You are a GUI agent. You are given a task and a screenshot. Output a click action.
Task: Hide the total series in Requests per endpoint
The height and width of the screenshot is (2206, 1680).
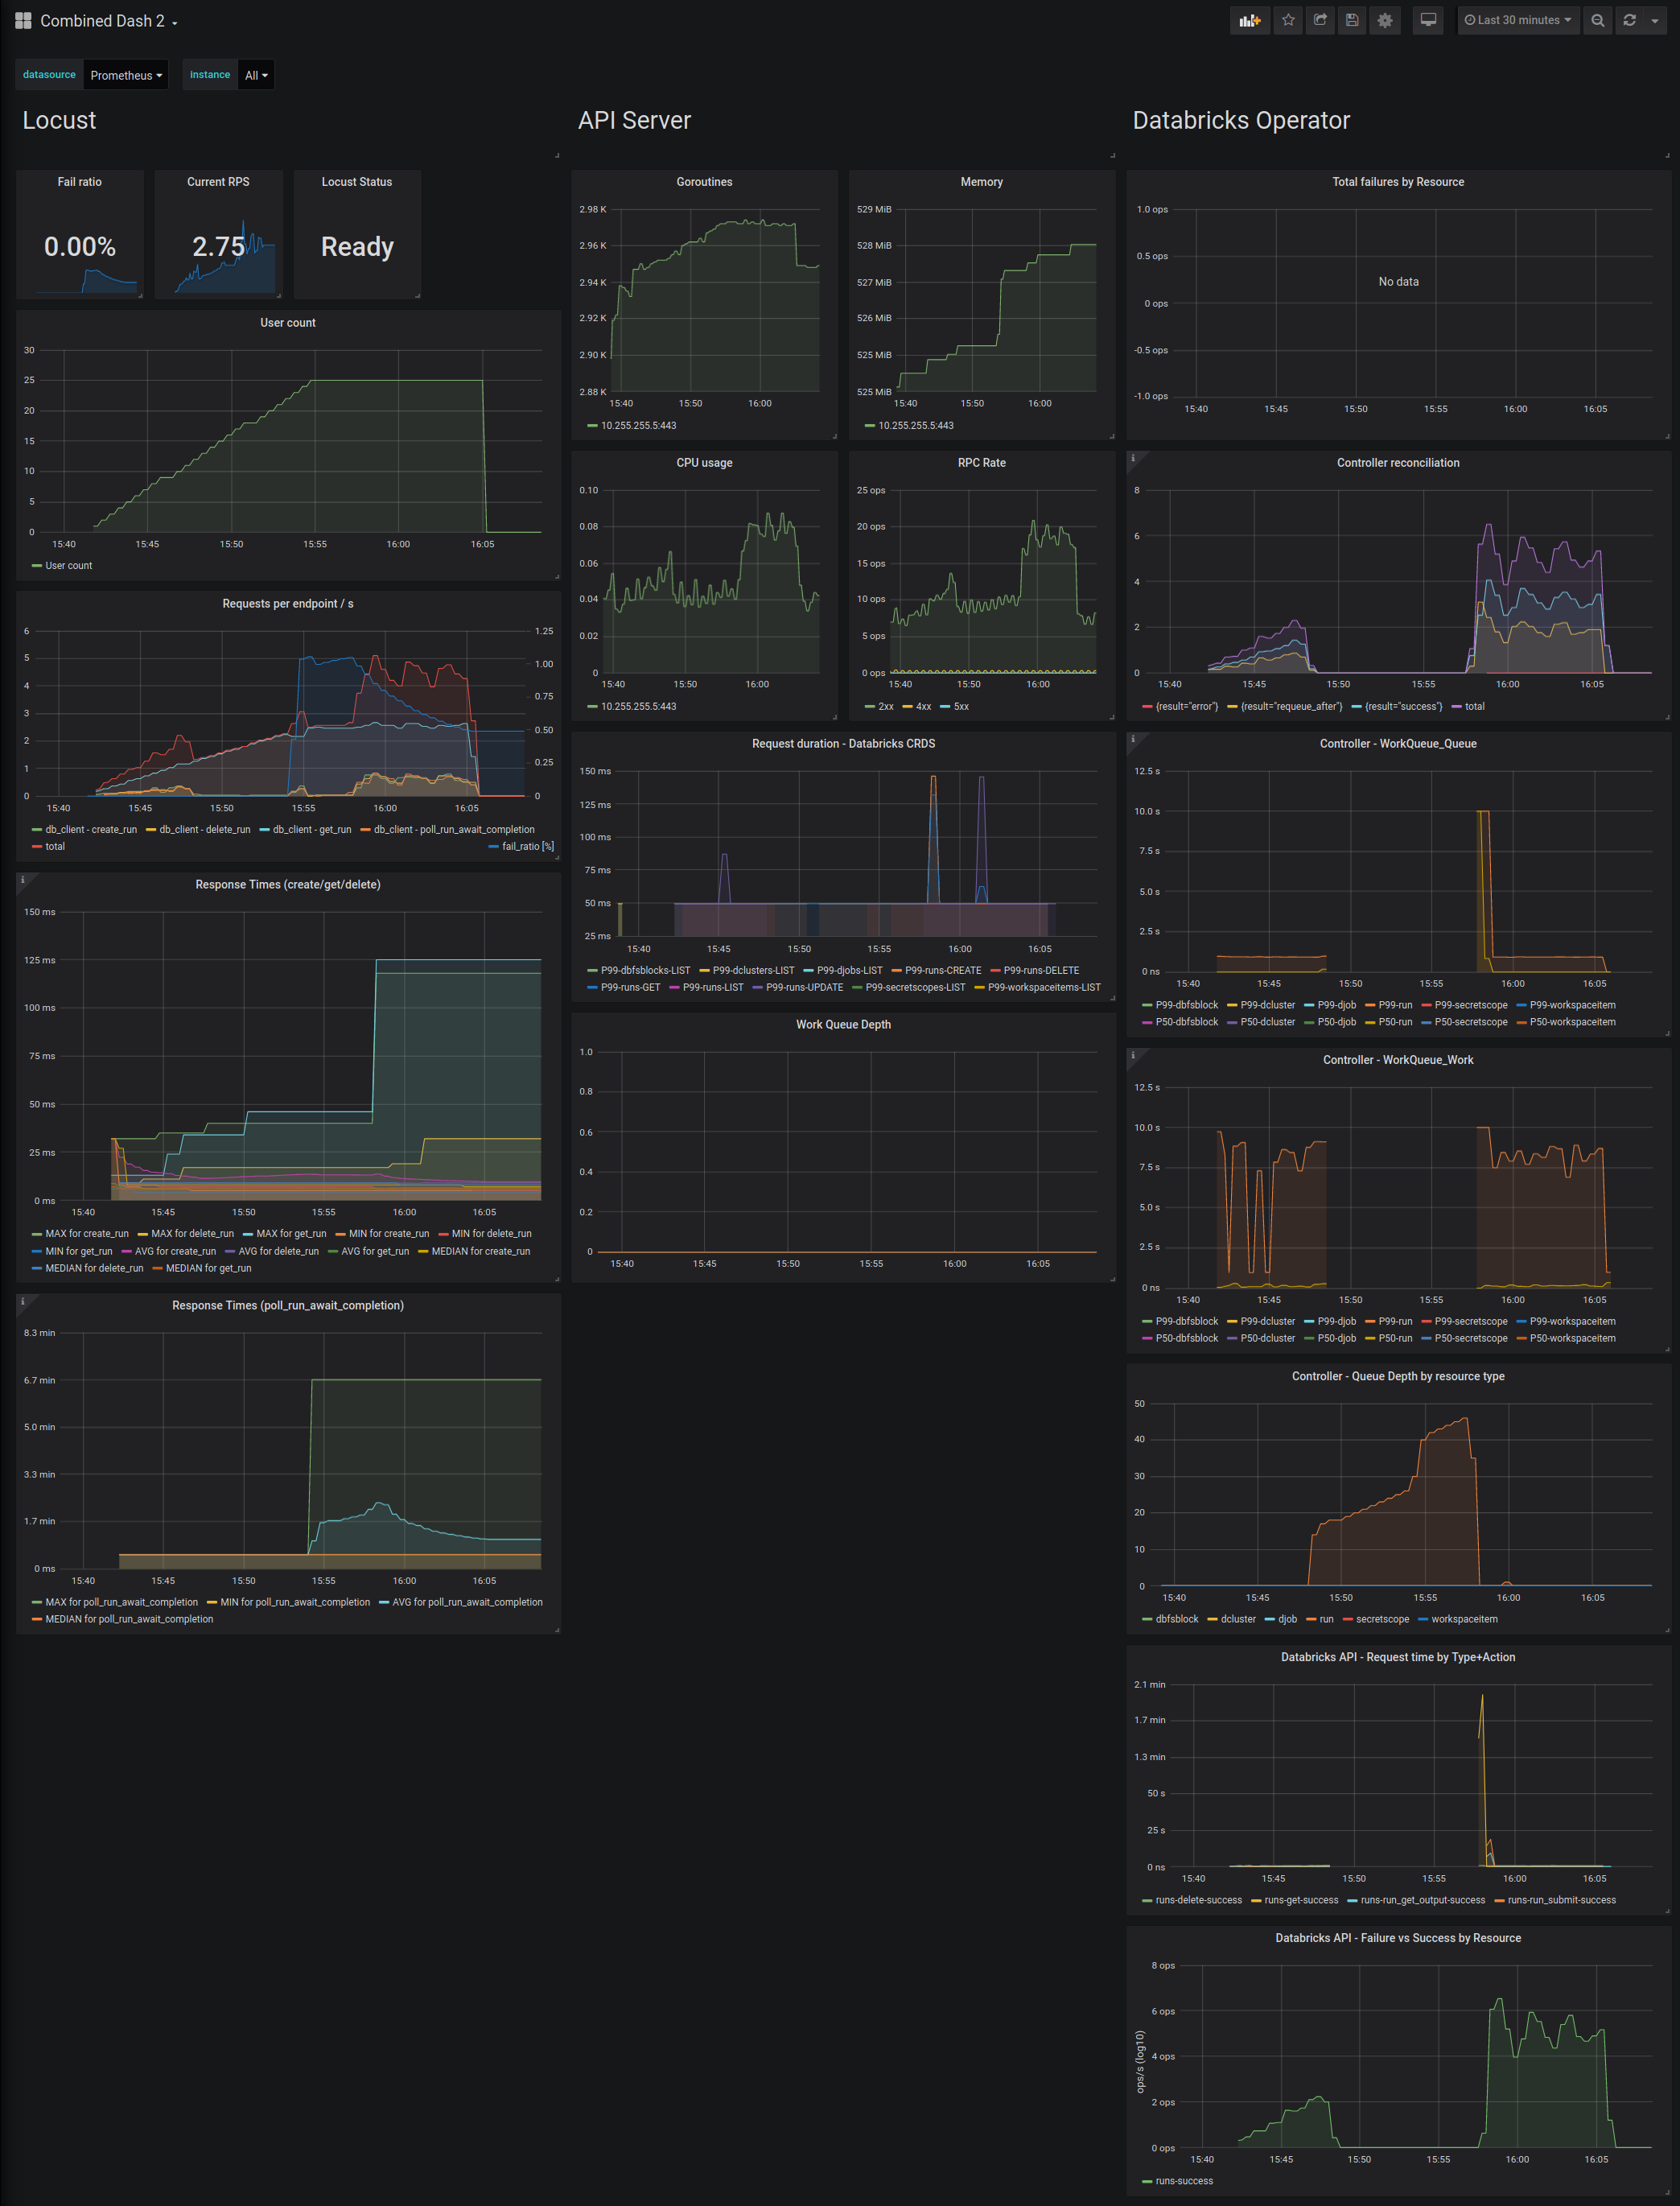pos(55,846)
